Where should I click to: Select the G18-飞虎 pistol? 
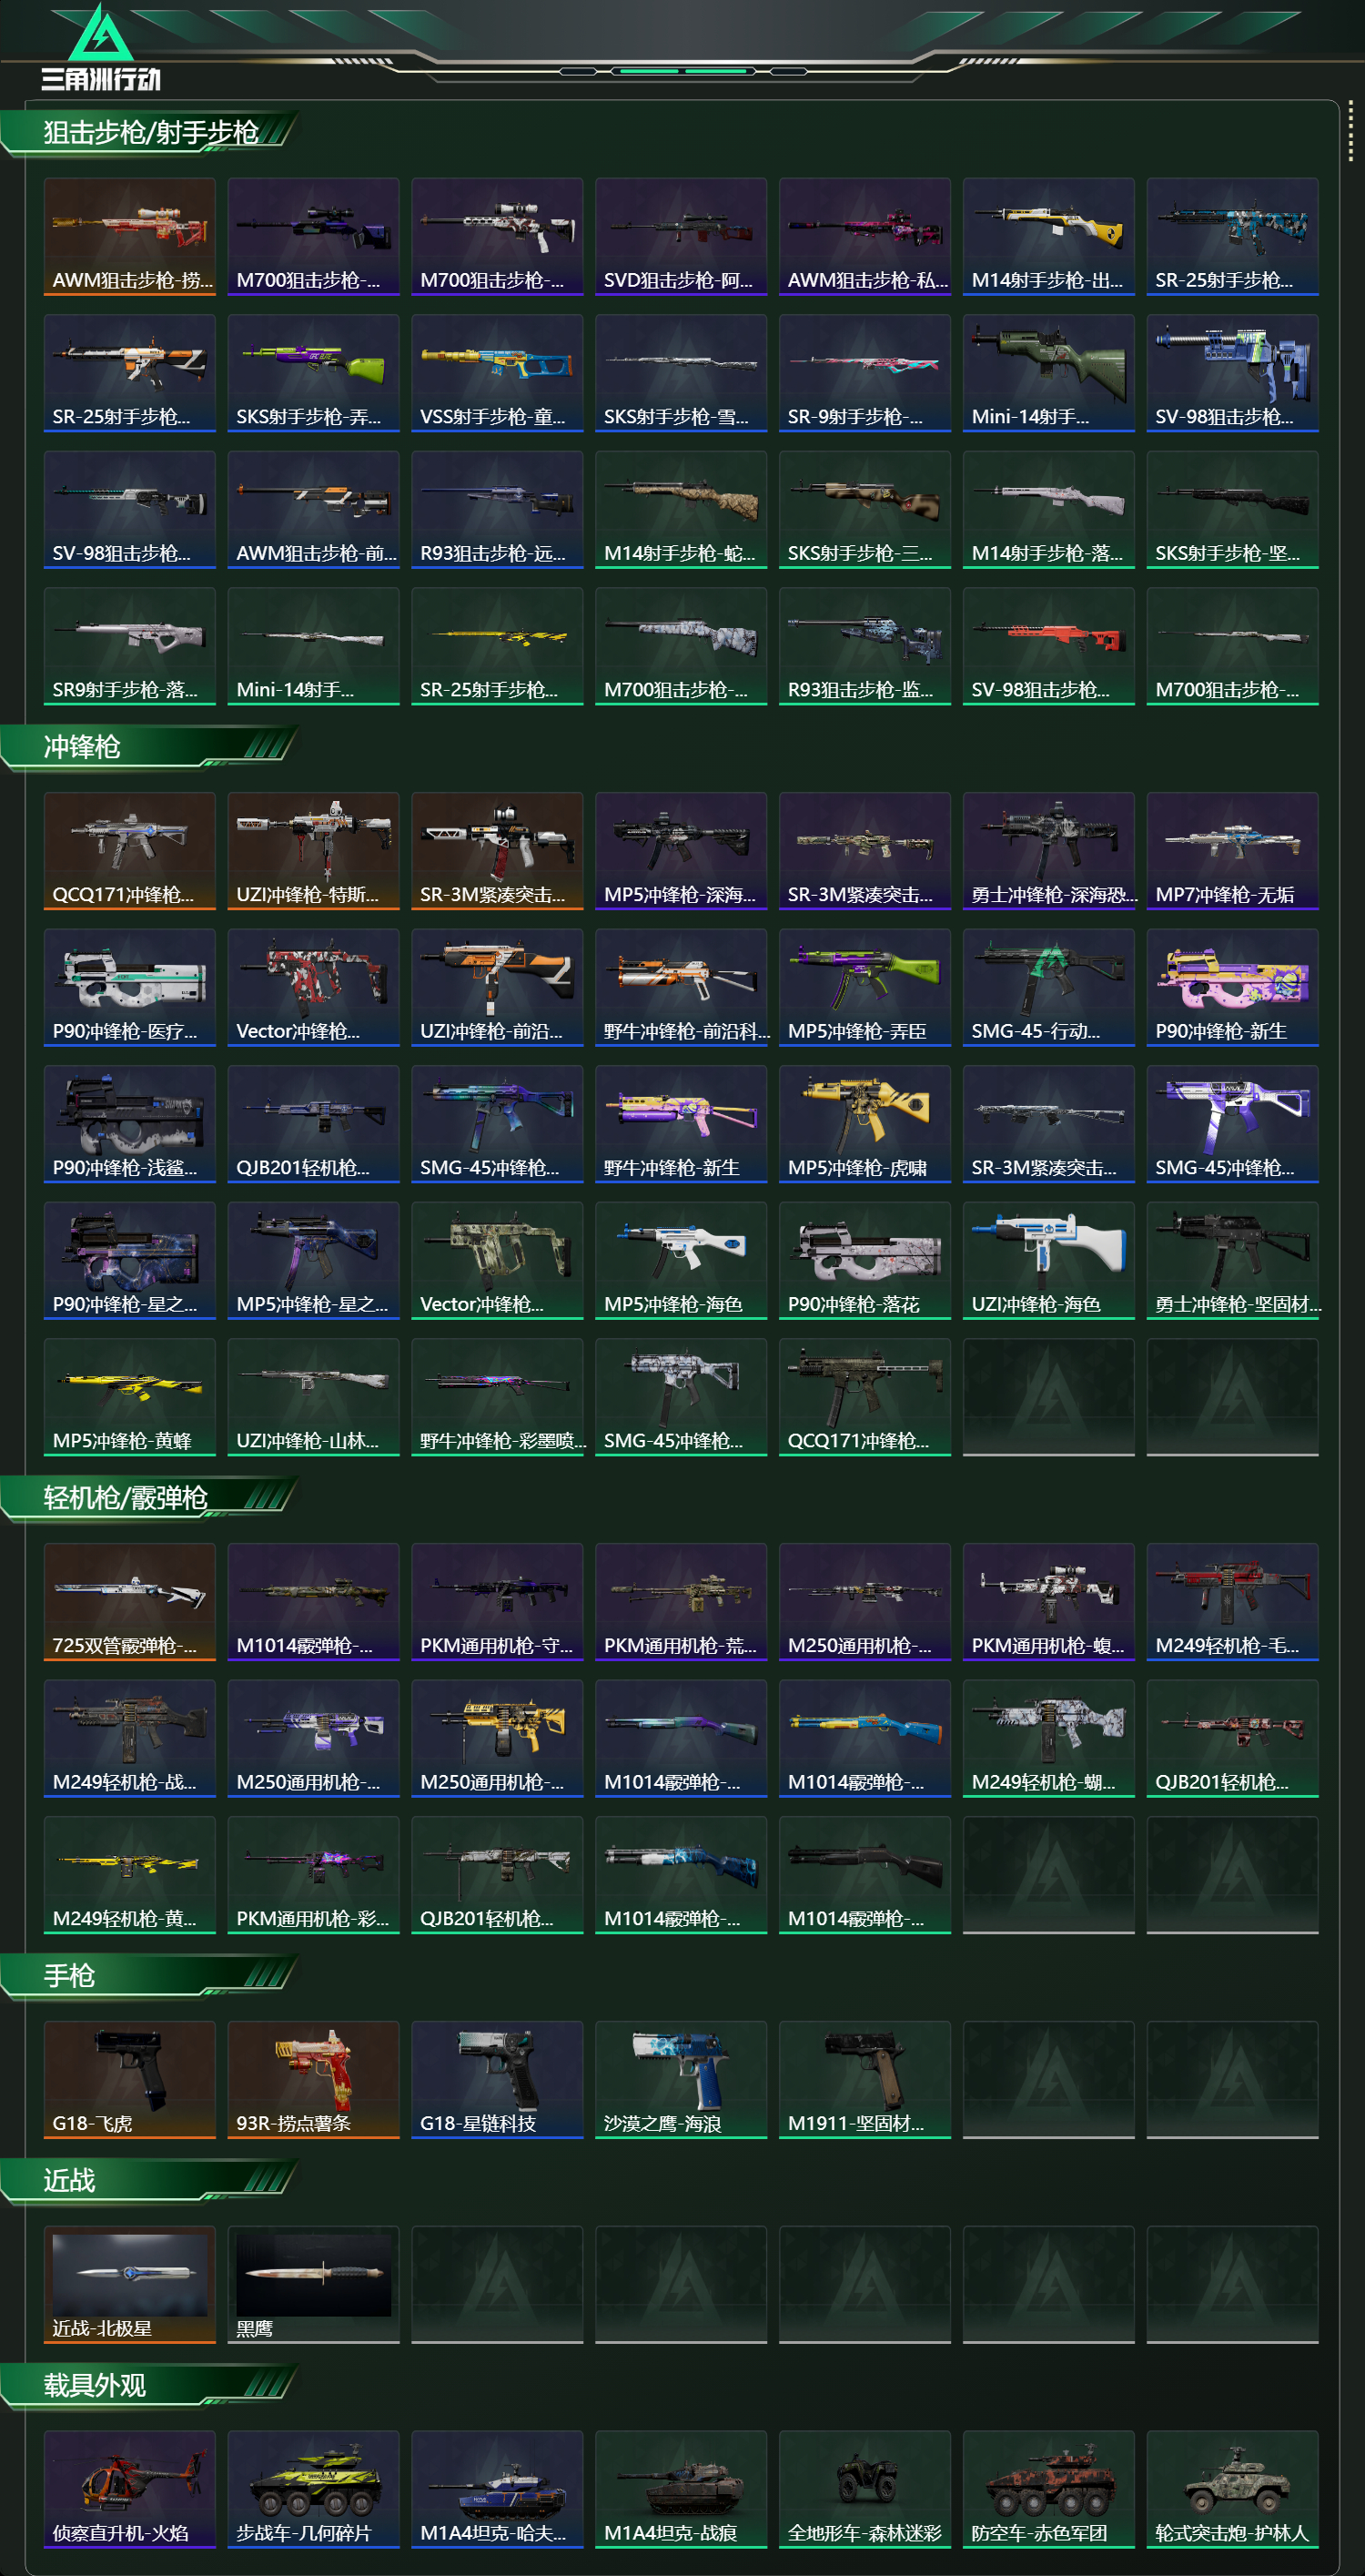pos(129,2080)
